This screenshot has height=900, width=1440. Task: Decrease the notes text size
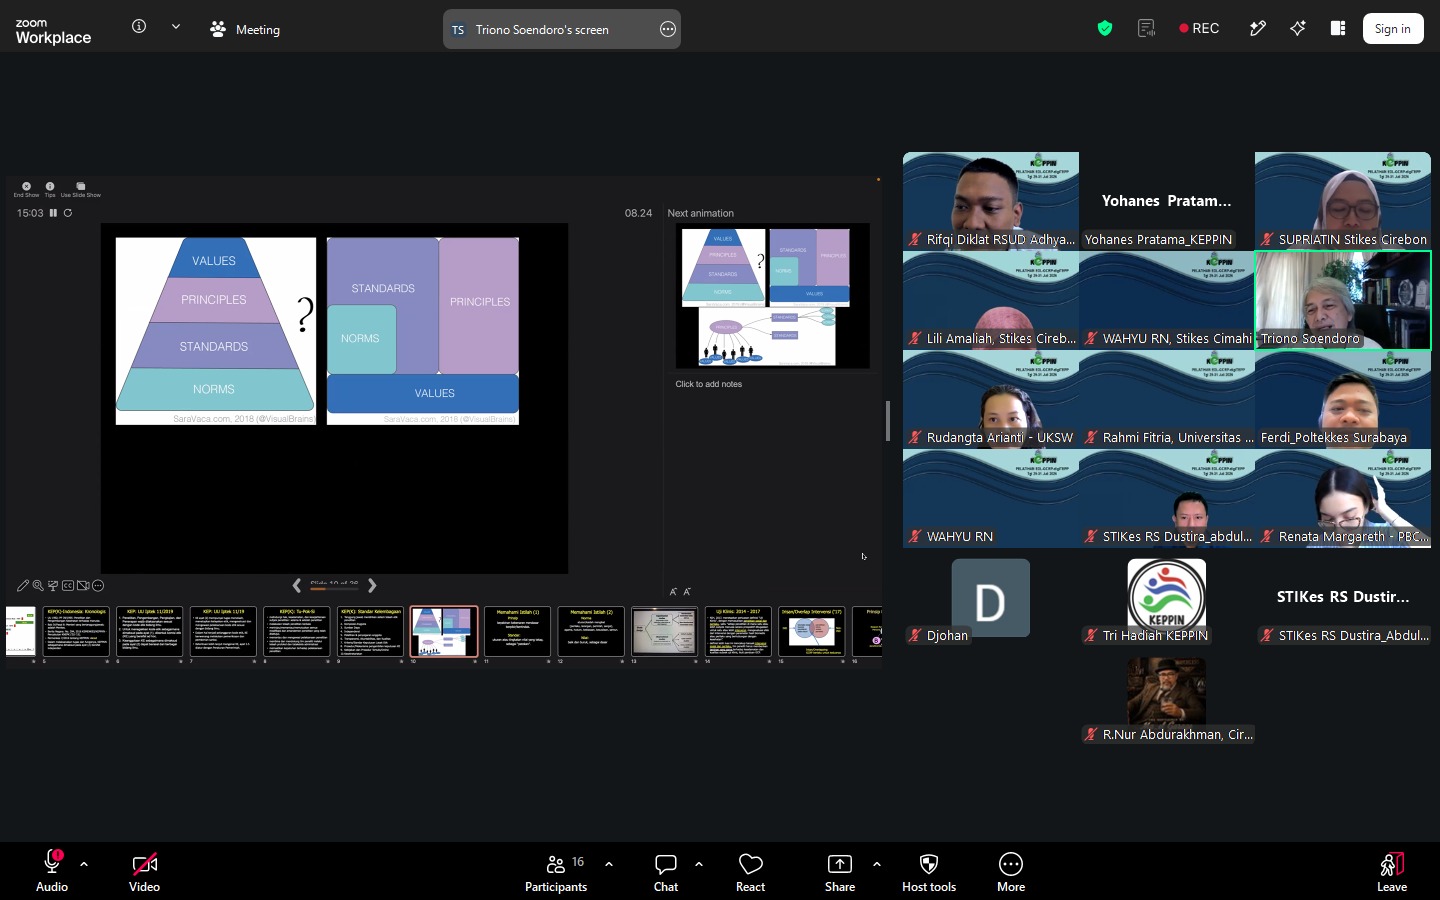point(687,592)
